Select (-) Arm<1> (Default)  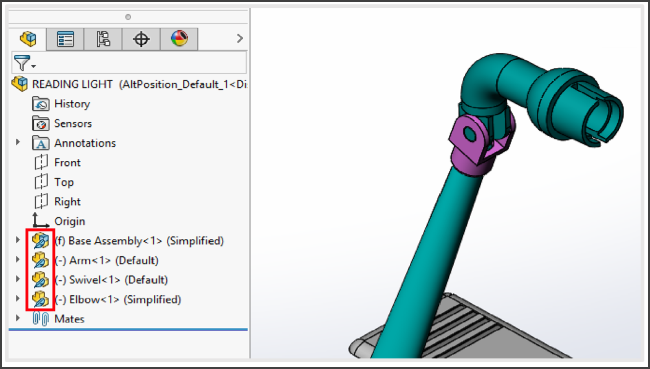click(107, 260)
